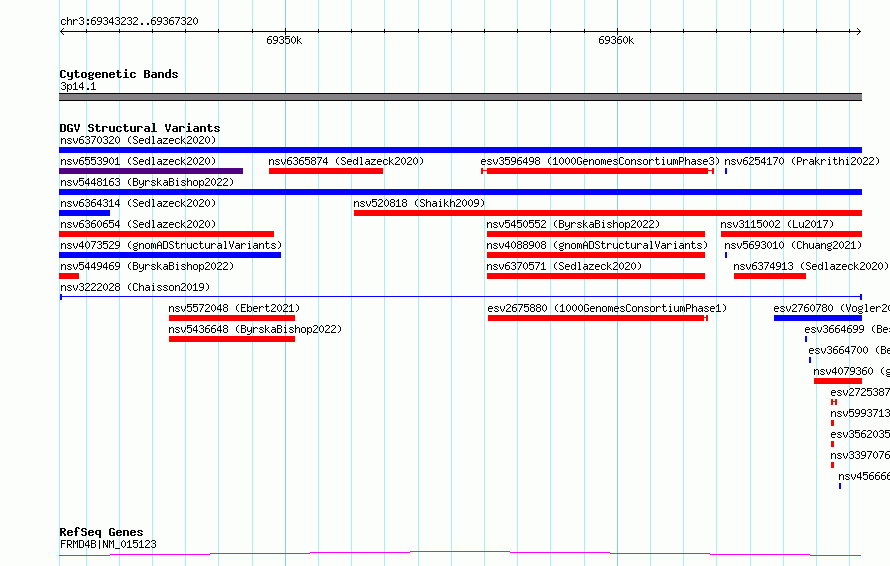Viewport: 890px width, 566px height.
Task: Open nsv4088908 (gnomADStructuralVariants) variant
Action: coord(597,245)
